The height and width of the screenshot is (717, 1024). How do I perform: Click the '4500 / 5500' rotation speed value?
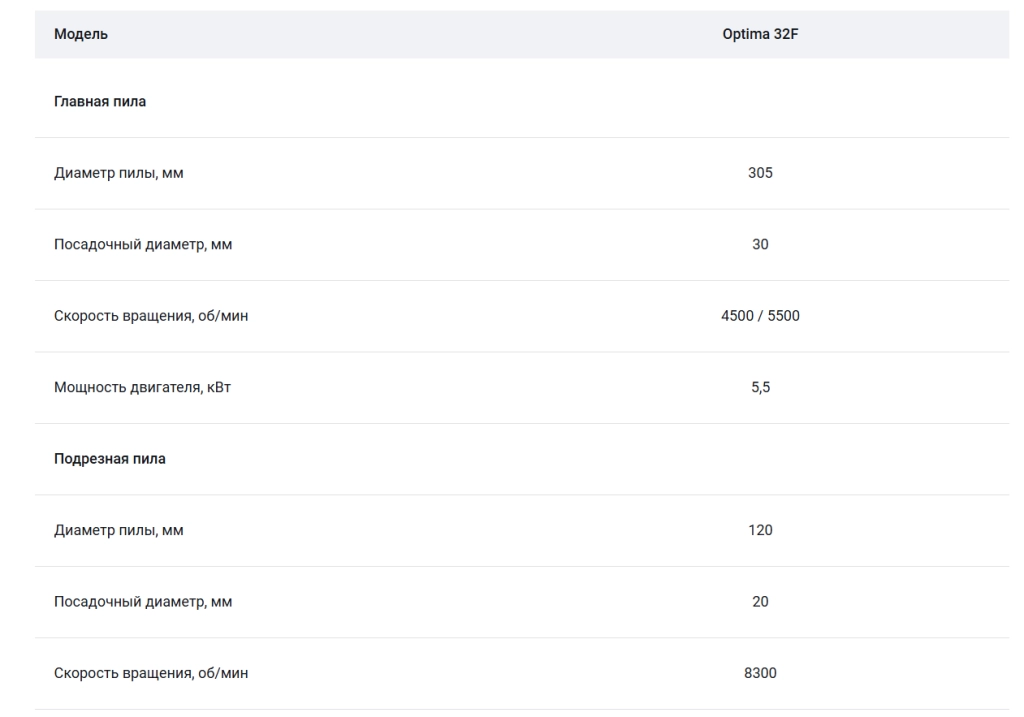pyautogui.click(x=760, y=316)
